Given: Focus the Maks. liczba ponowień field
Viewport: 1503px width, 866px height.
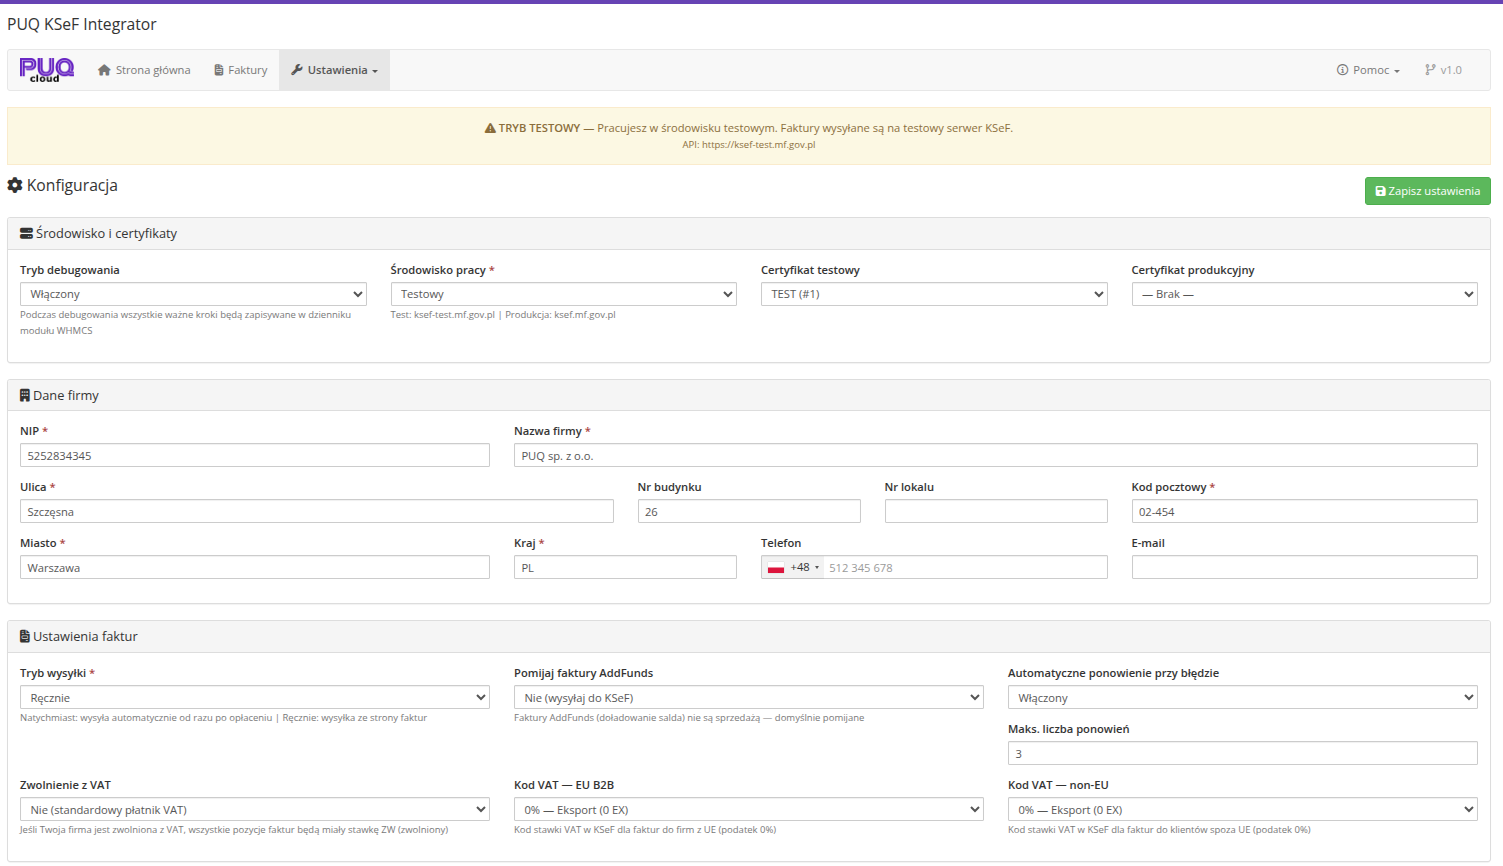Looking at the screenshot, I should (1242, 754).
